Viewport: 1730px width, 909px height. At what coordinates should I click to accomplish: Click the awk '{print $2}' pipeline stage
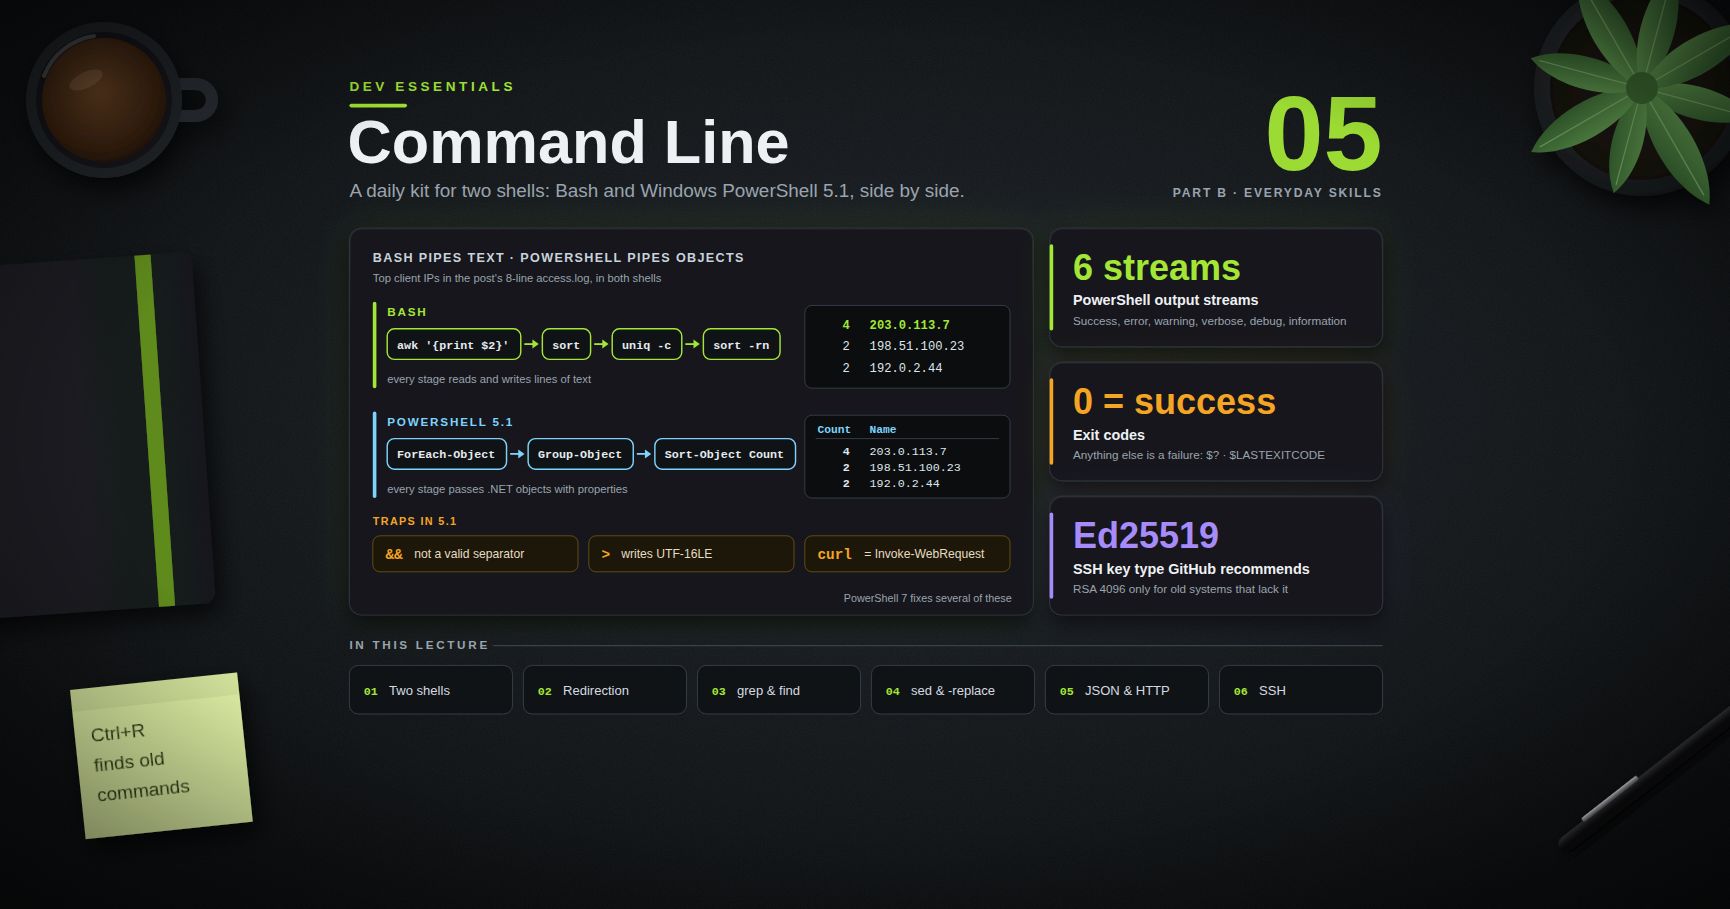tap(453, 344)
